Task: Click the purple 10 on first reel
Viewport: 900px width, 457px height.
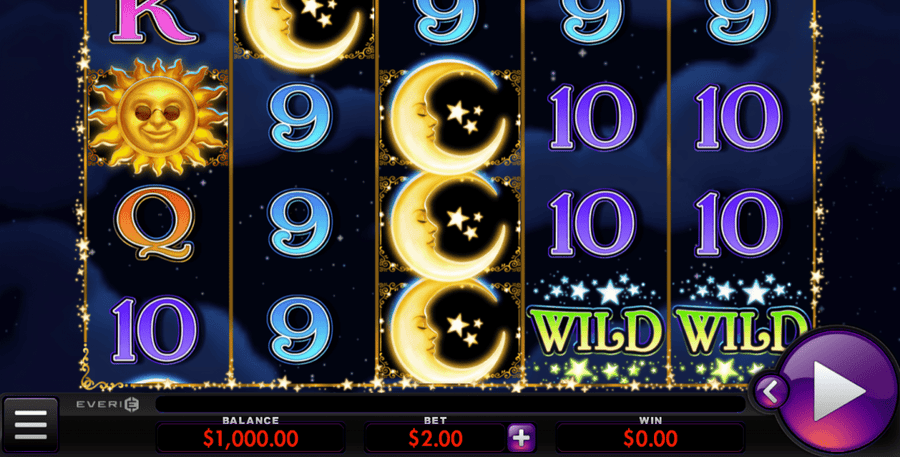Action: 154,330
